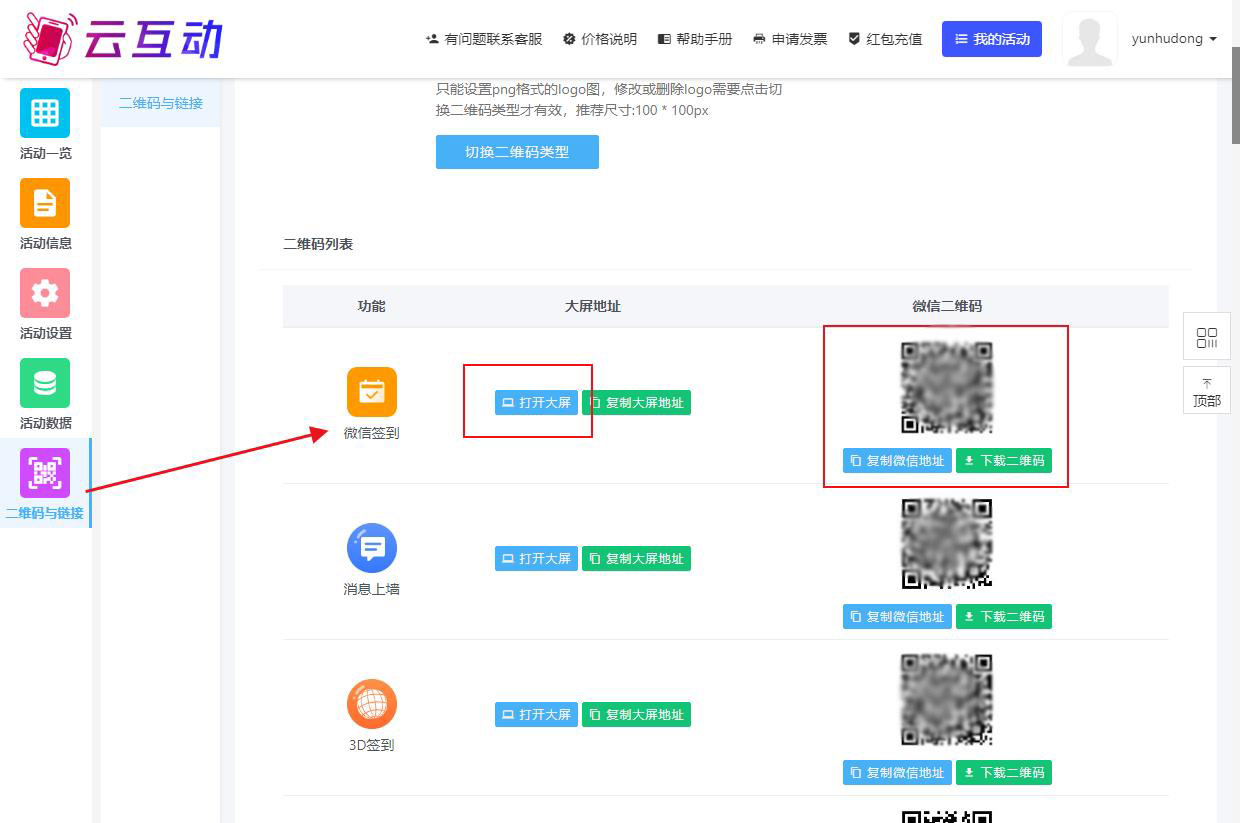Click the 微信签到 QR code image
Viewport: 1240px width, 823px height.
coord(947,388)
